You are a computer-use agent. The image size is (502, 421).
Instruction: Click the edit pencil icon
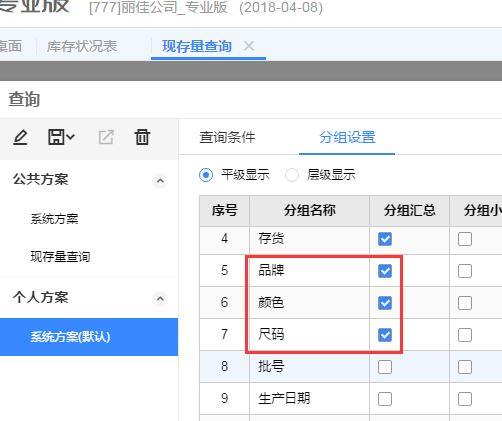(20, 137)
